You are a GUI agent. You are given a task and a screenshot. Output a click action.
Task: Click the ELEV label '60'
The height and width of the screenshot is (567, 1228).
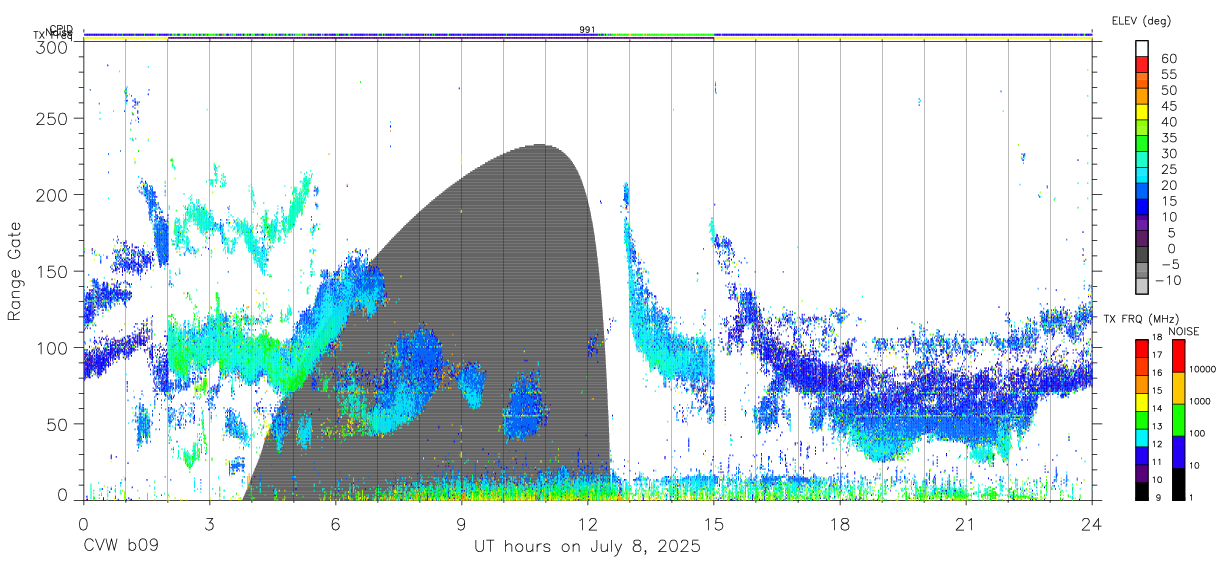[1168, 58]
